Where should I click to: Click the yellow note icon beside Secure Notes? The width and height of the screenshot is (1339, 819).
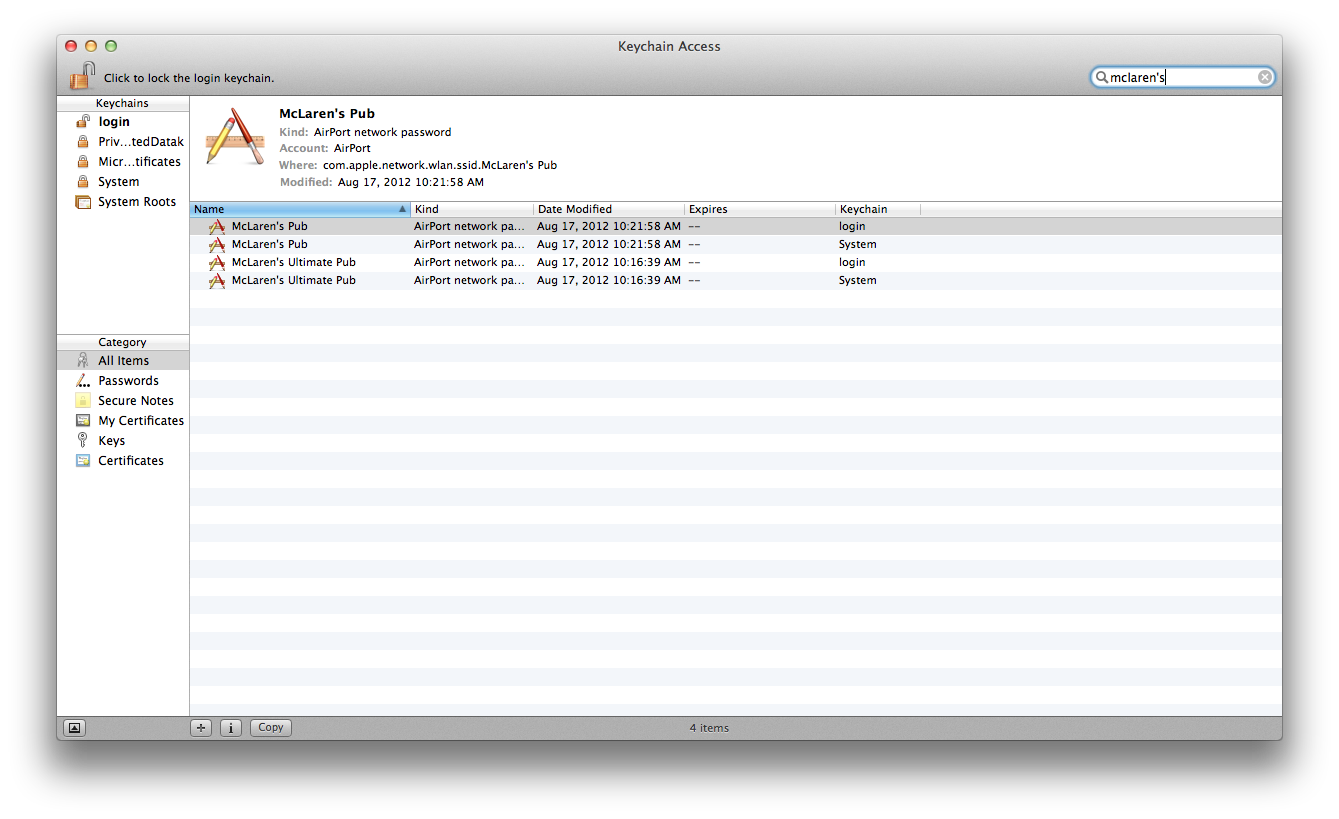(x=83, y=401)
